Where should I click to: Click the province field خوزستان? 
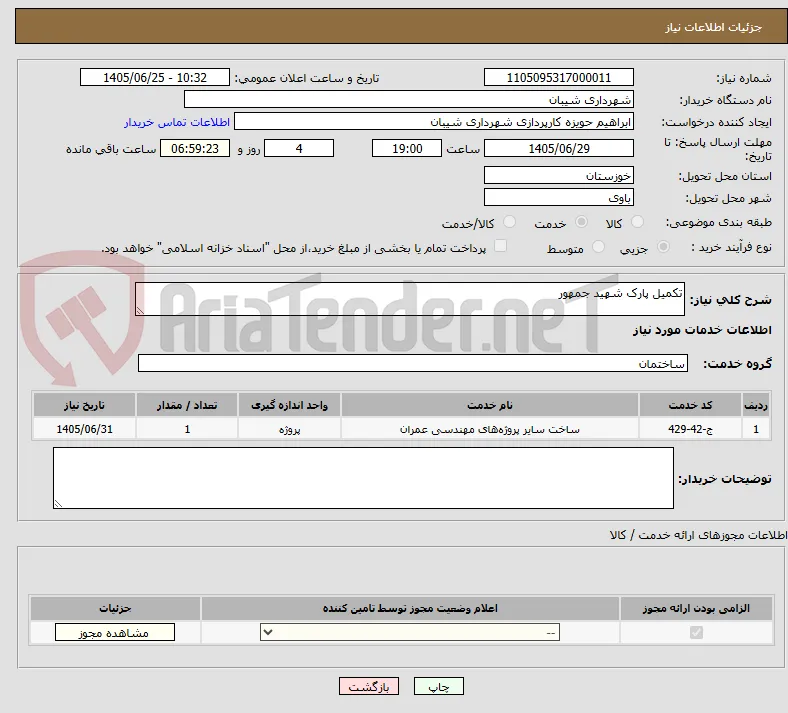[558, 175]
